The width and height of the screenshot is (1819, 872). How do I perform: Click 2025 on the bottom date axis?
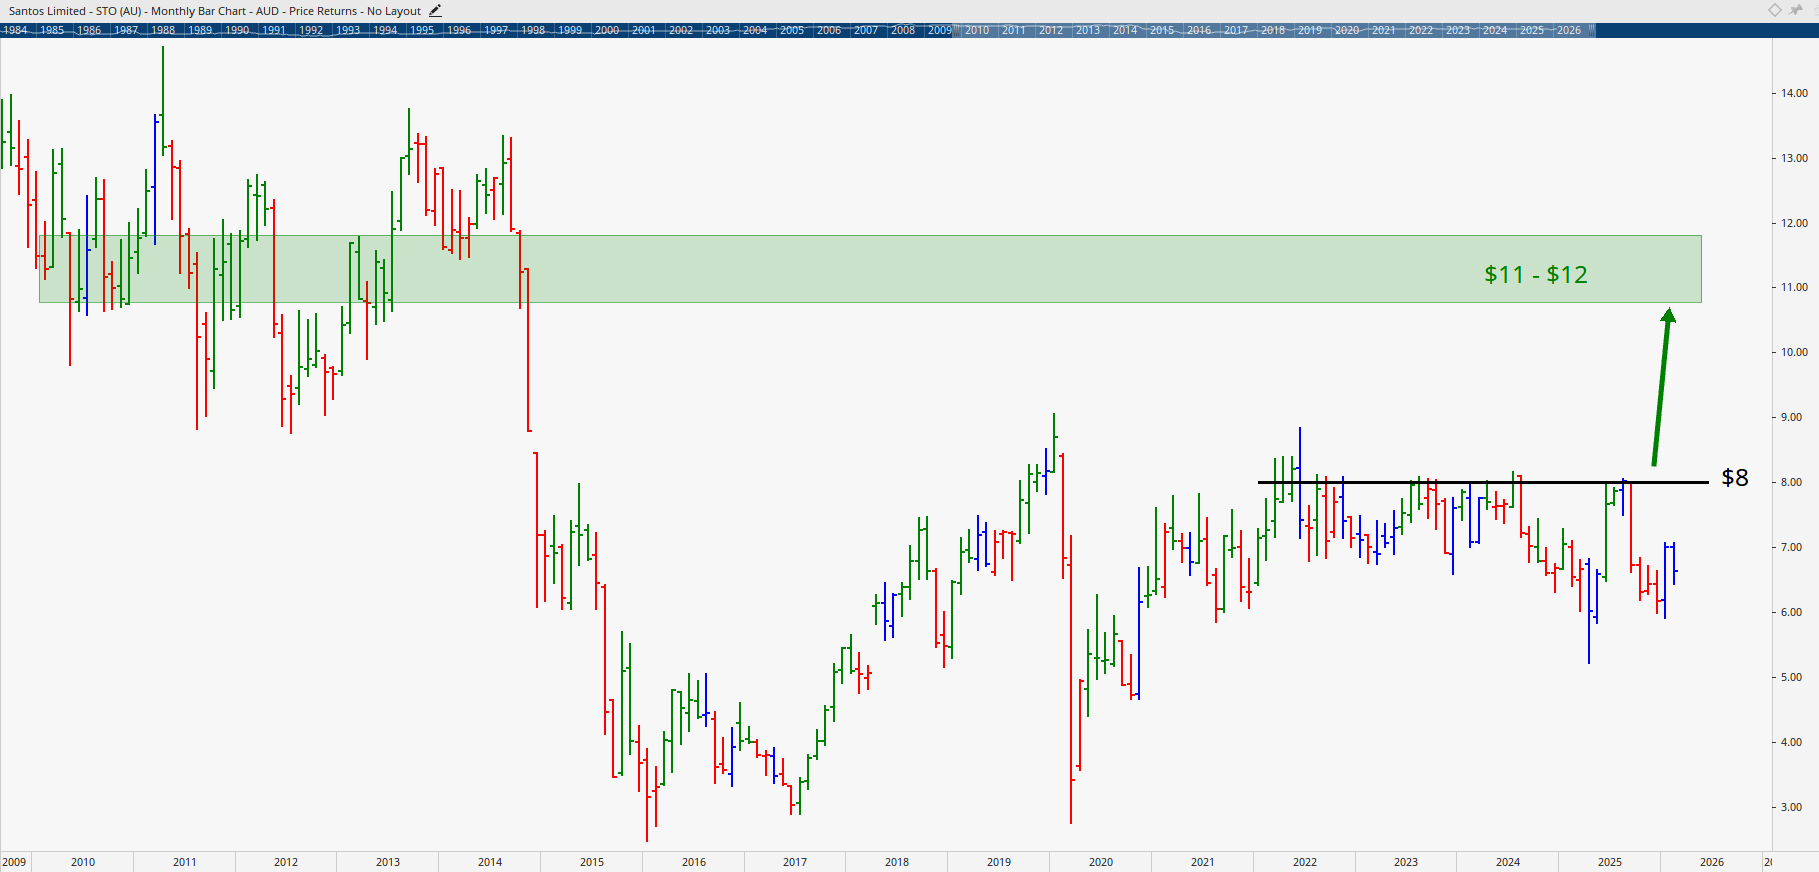click(1609, 862)
